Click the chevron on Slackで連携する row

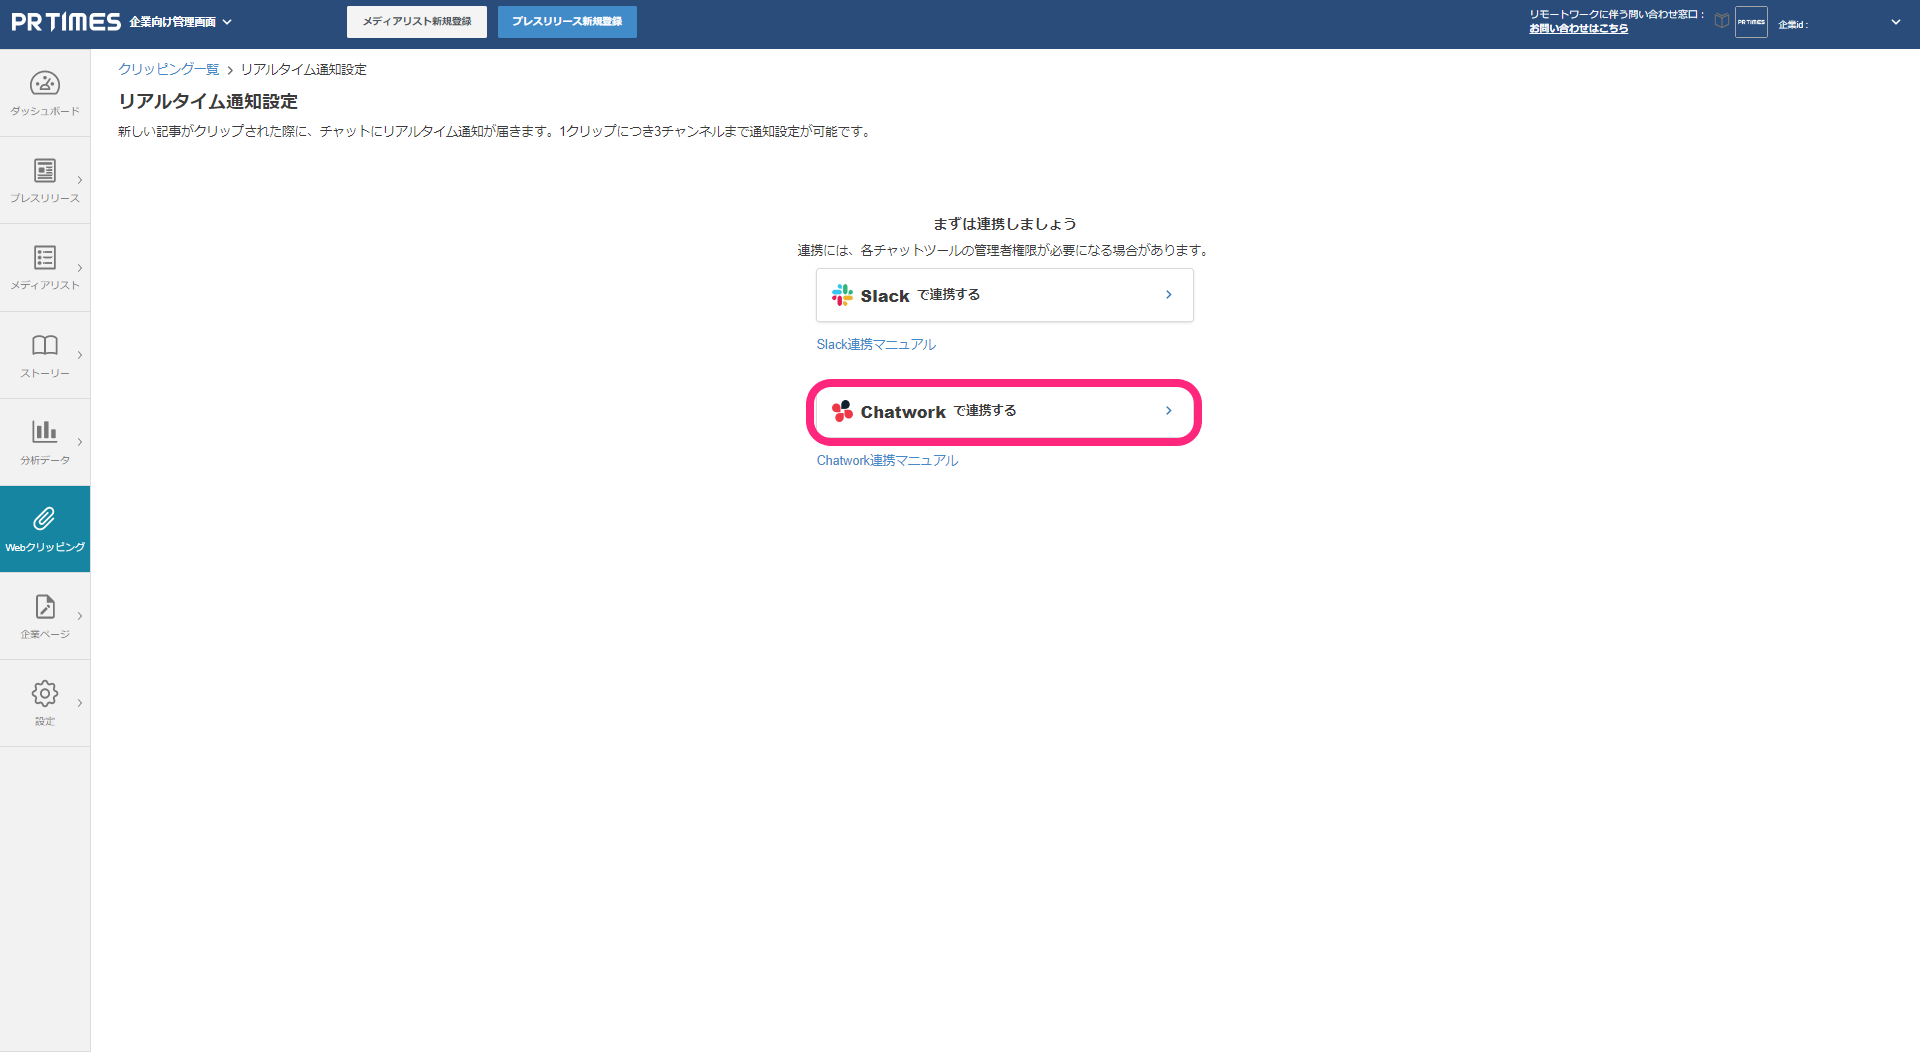pyautogui.click(x=1167, y=294)
